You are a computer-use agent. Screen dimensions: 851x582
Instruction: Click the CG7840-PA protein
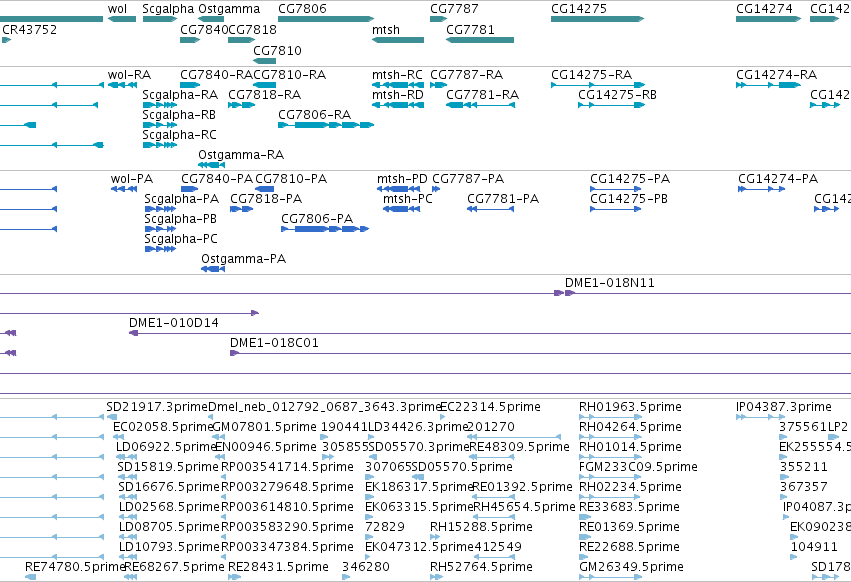[x=189, y=189]
